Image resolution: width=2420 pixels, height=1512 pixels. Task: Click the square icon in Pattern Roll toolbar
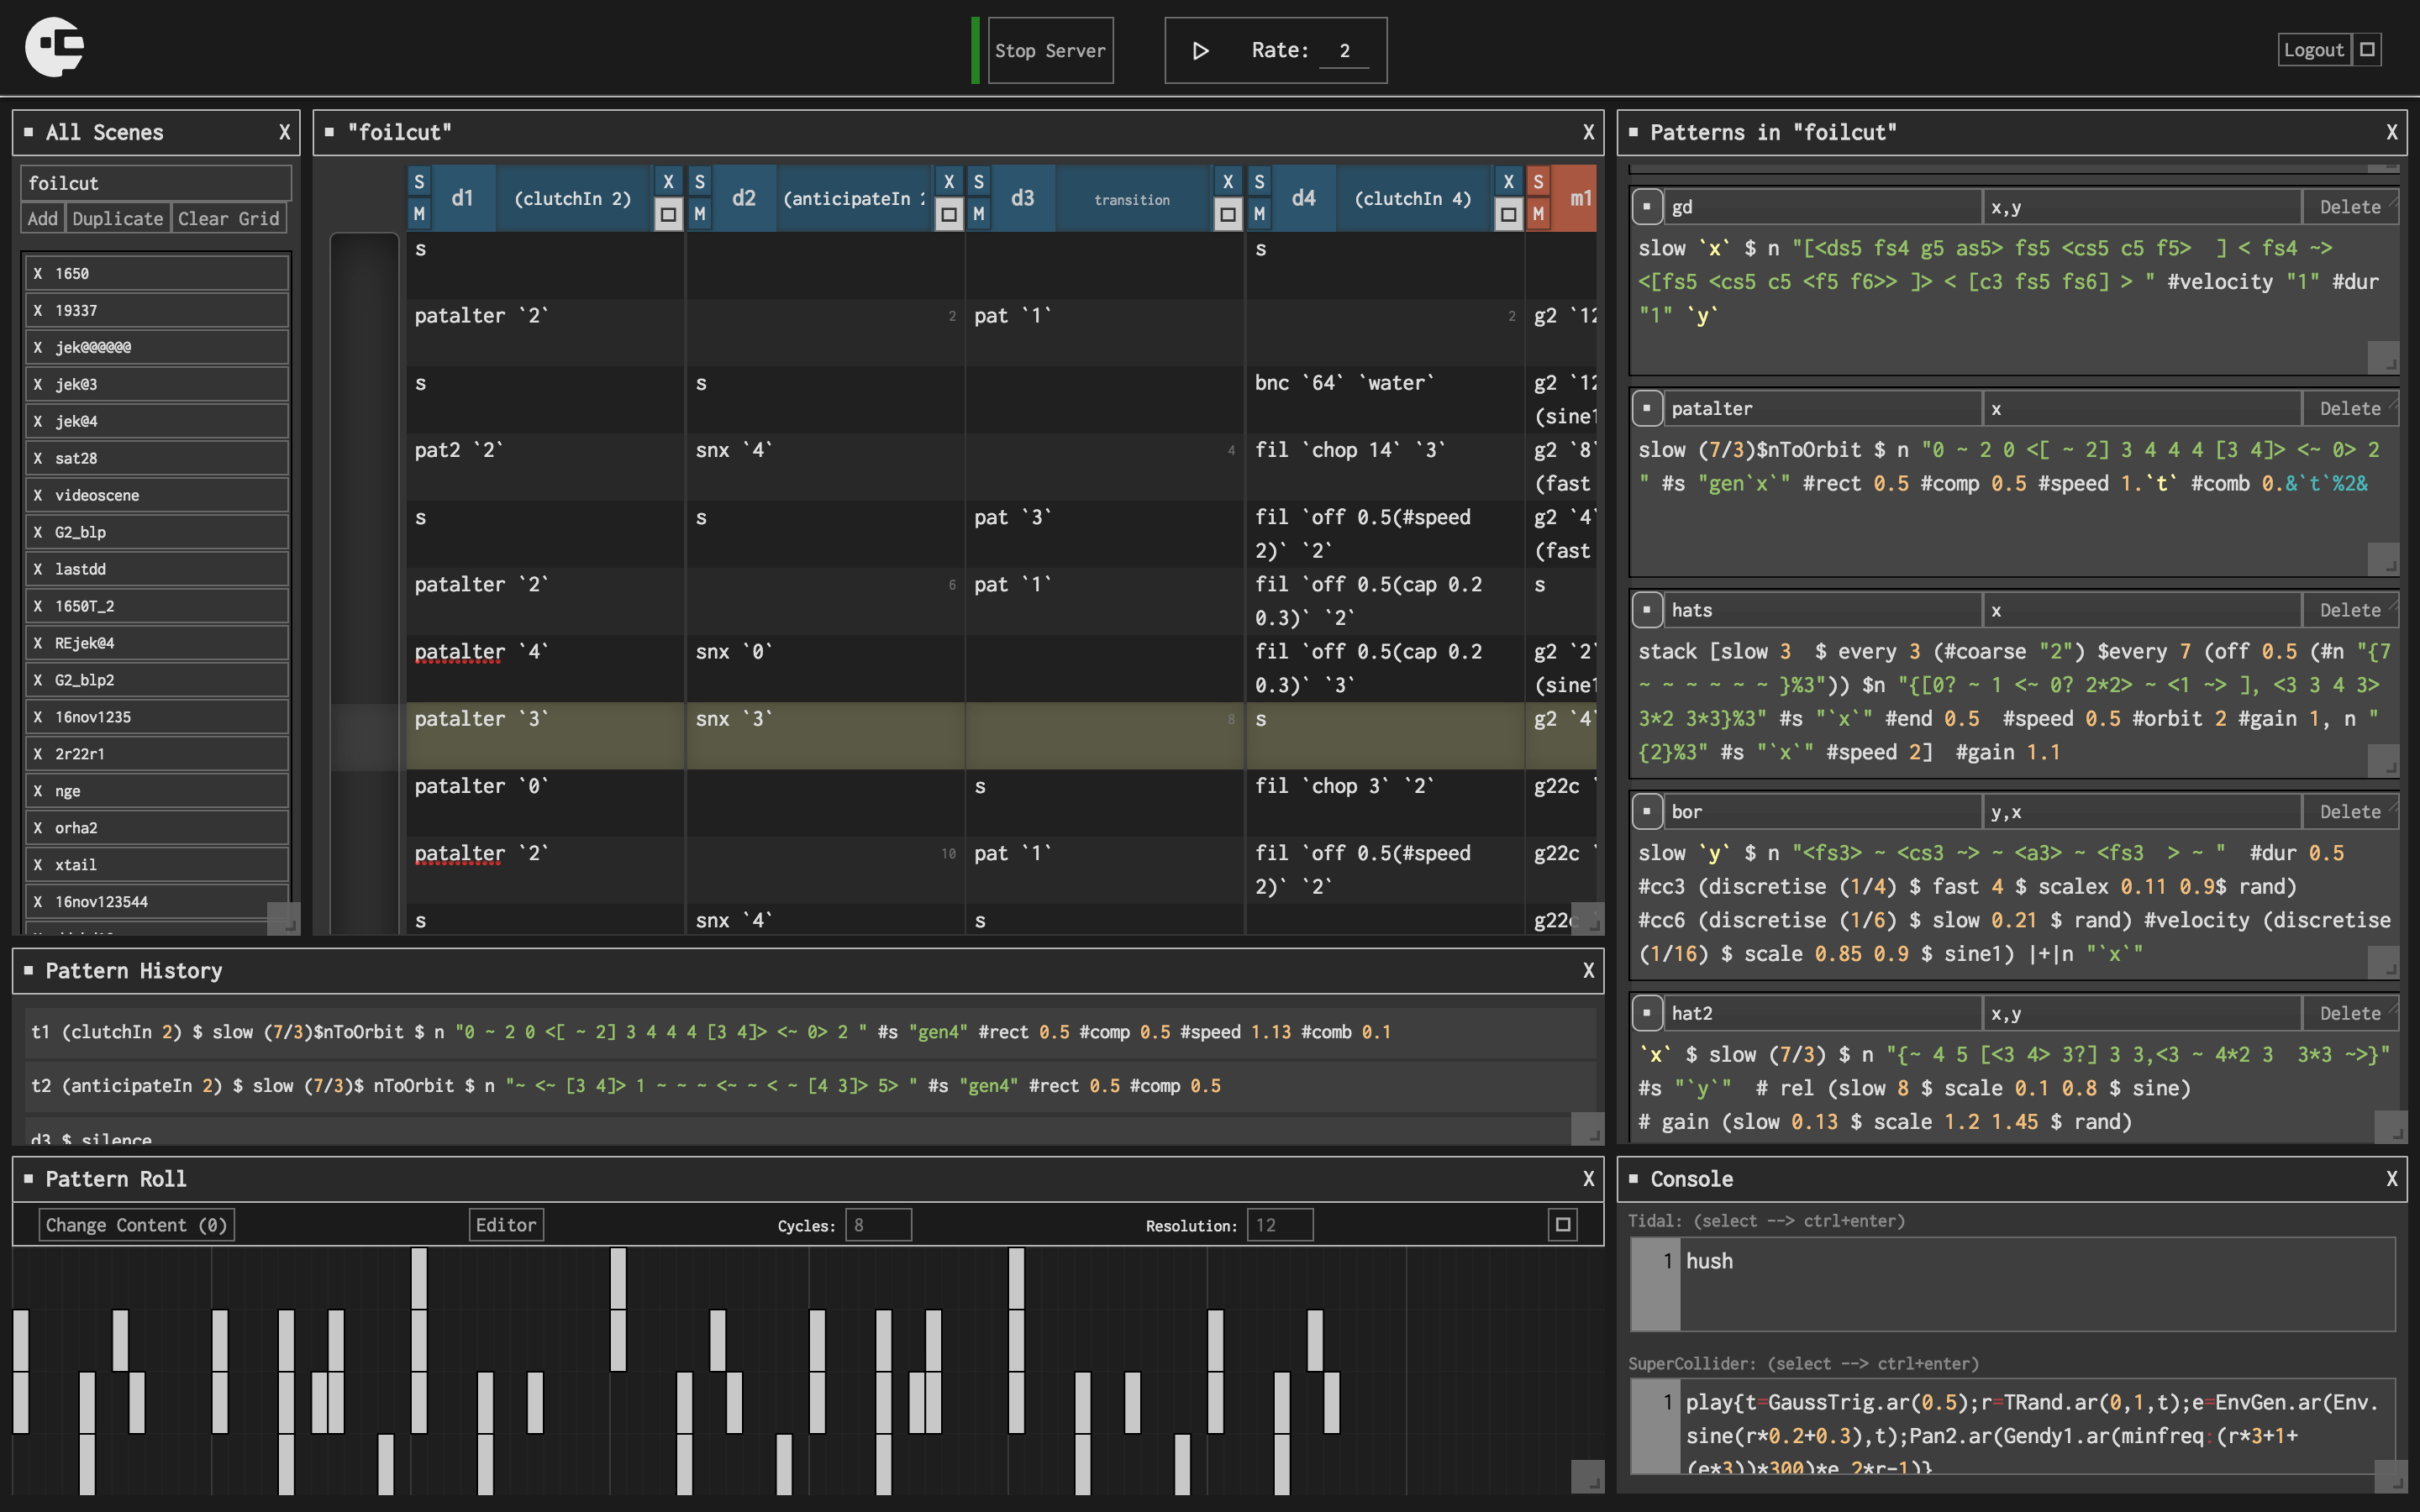[1563, 1224]
